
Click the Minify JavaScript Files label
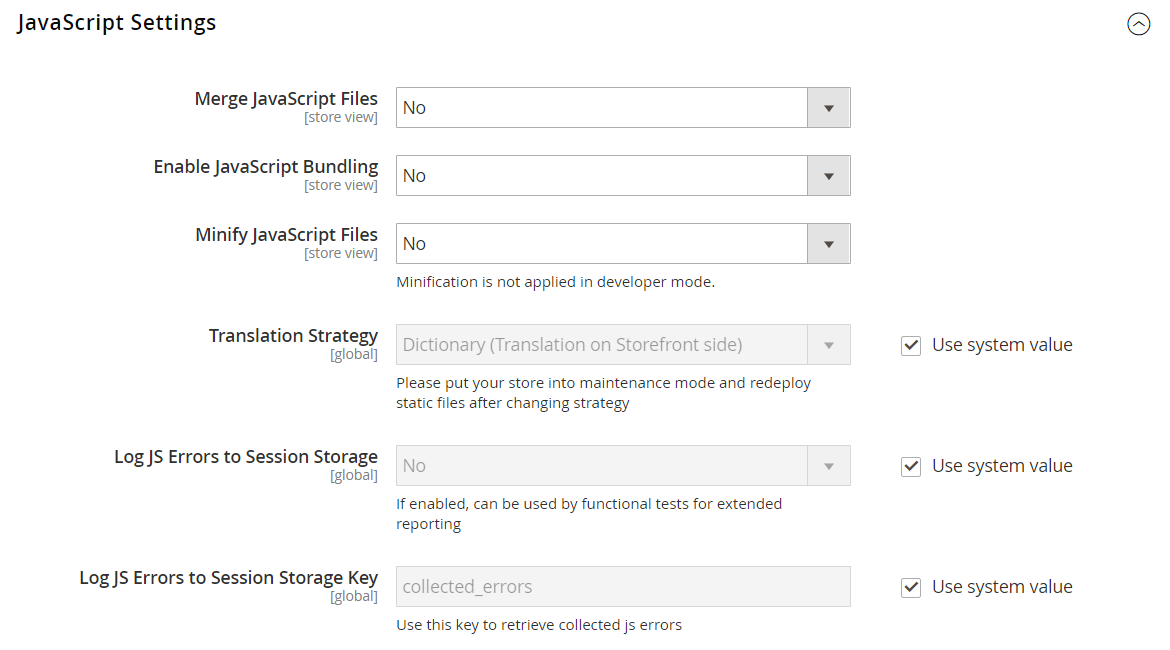286,235
